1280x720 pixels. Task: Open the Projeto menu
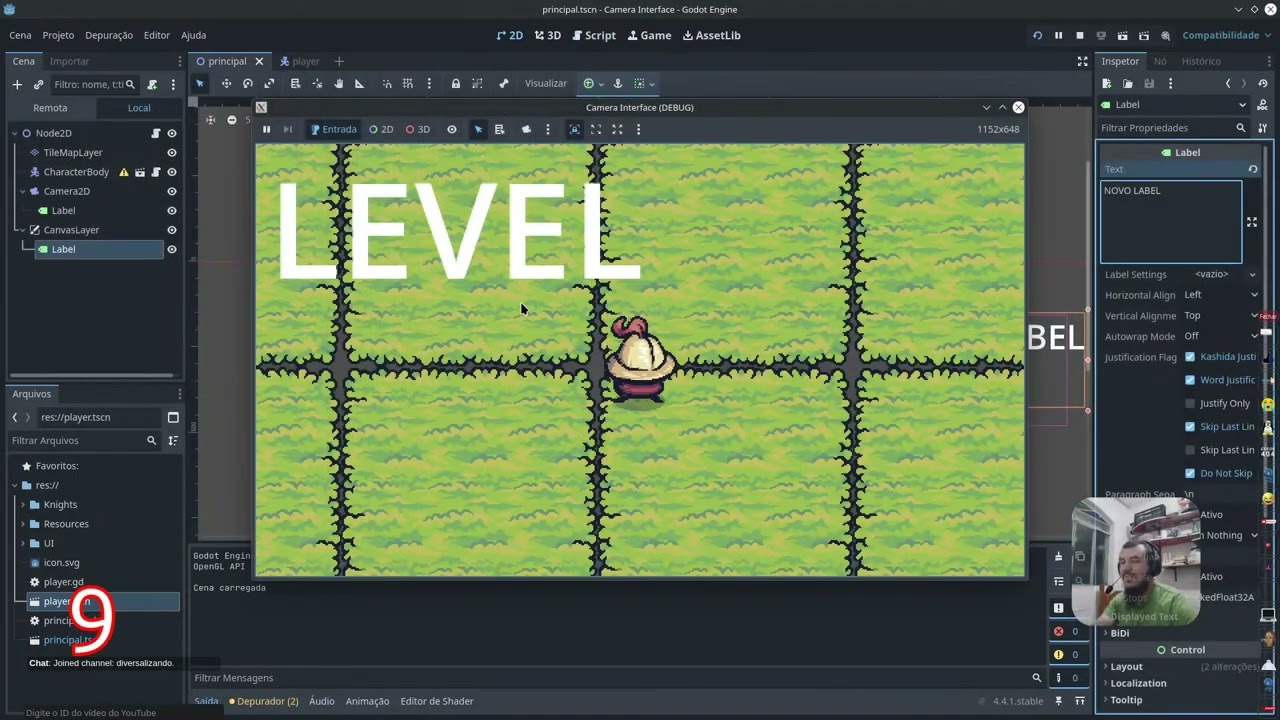point(58,35)
